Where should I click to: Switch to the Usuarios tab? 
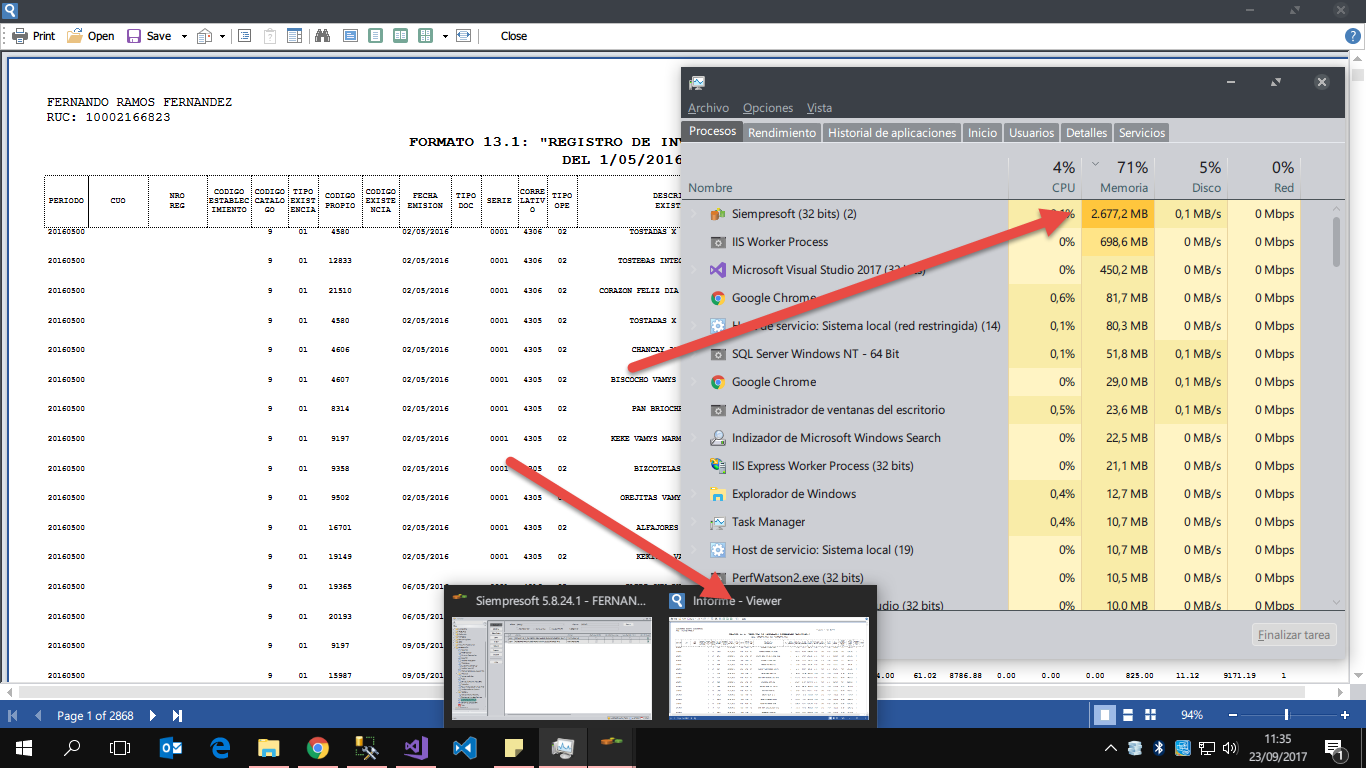(1031, 132)
